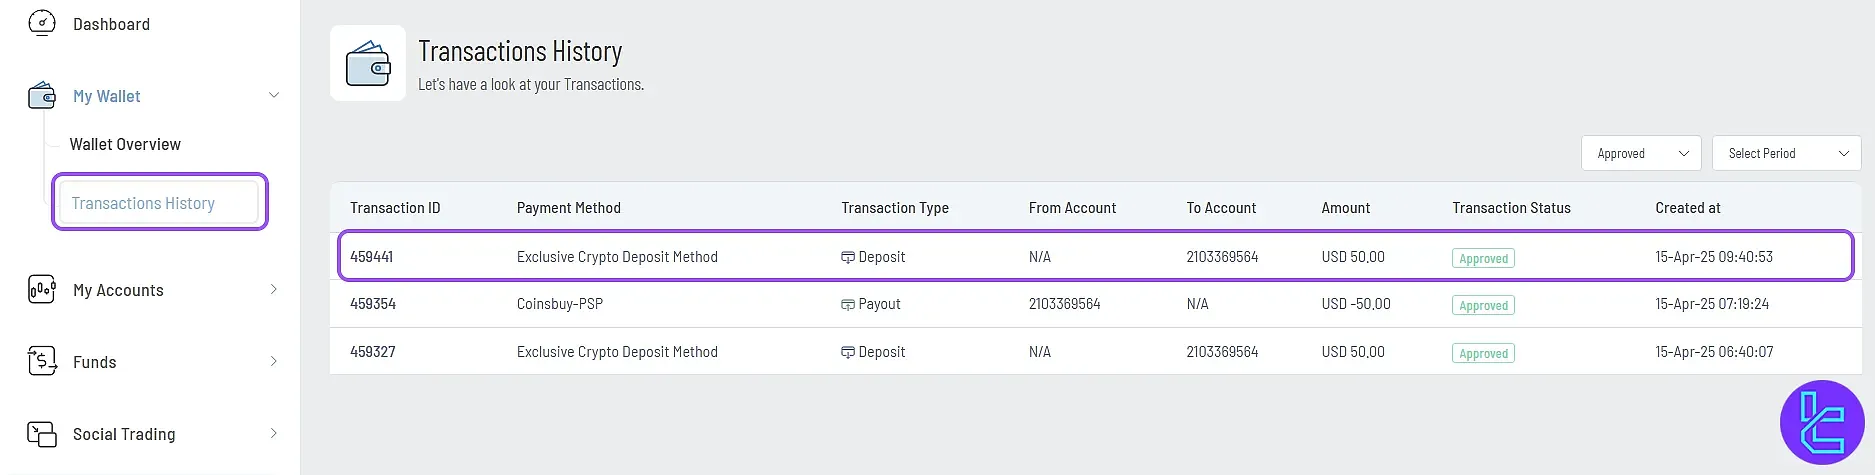Click the From Account column header

(1072, 208)
